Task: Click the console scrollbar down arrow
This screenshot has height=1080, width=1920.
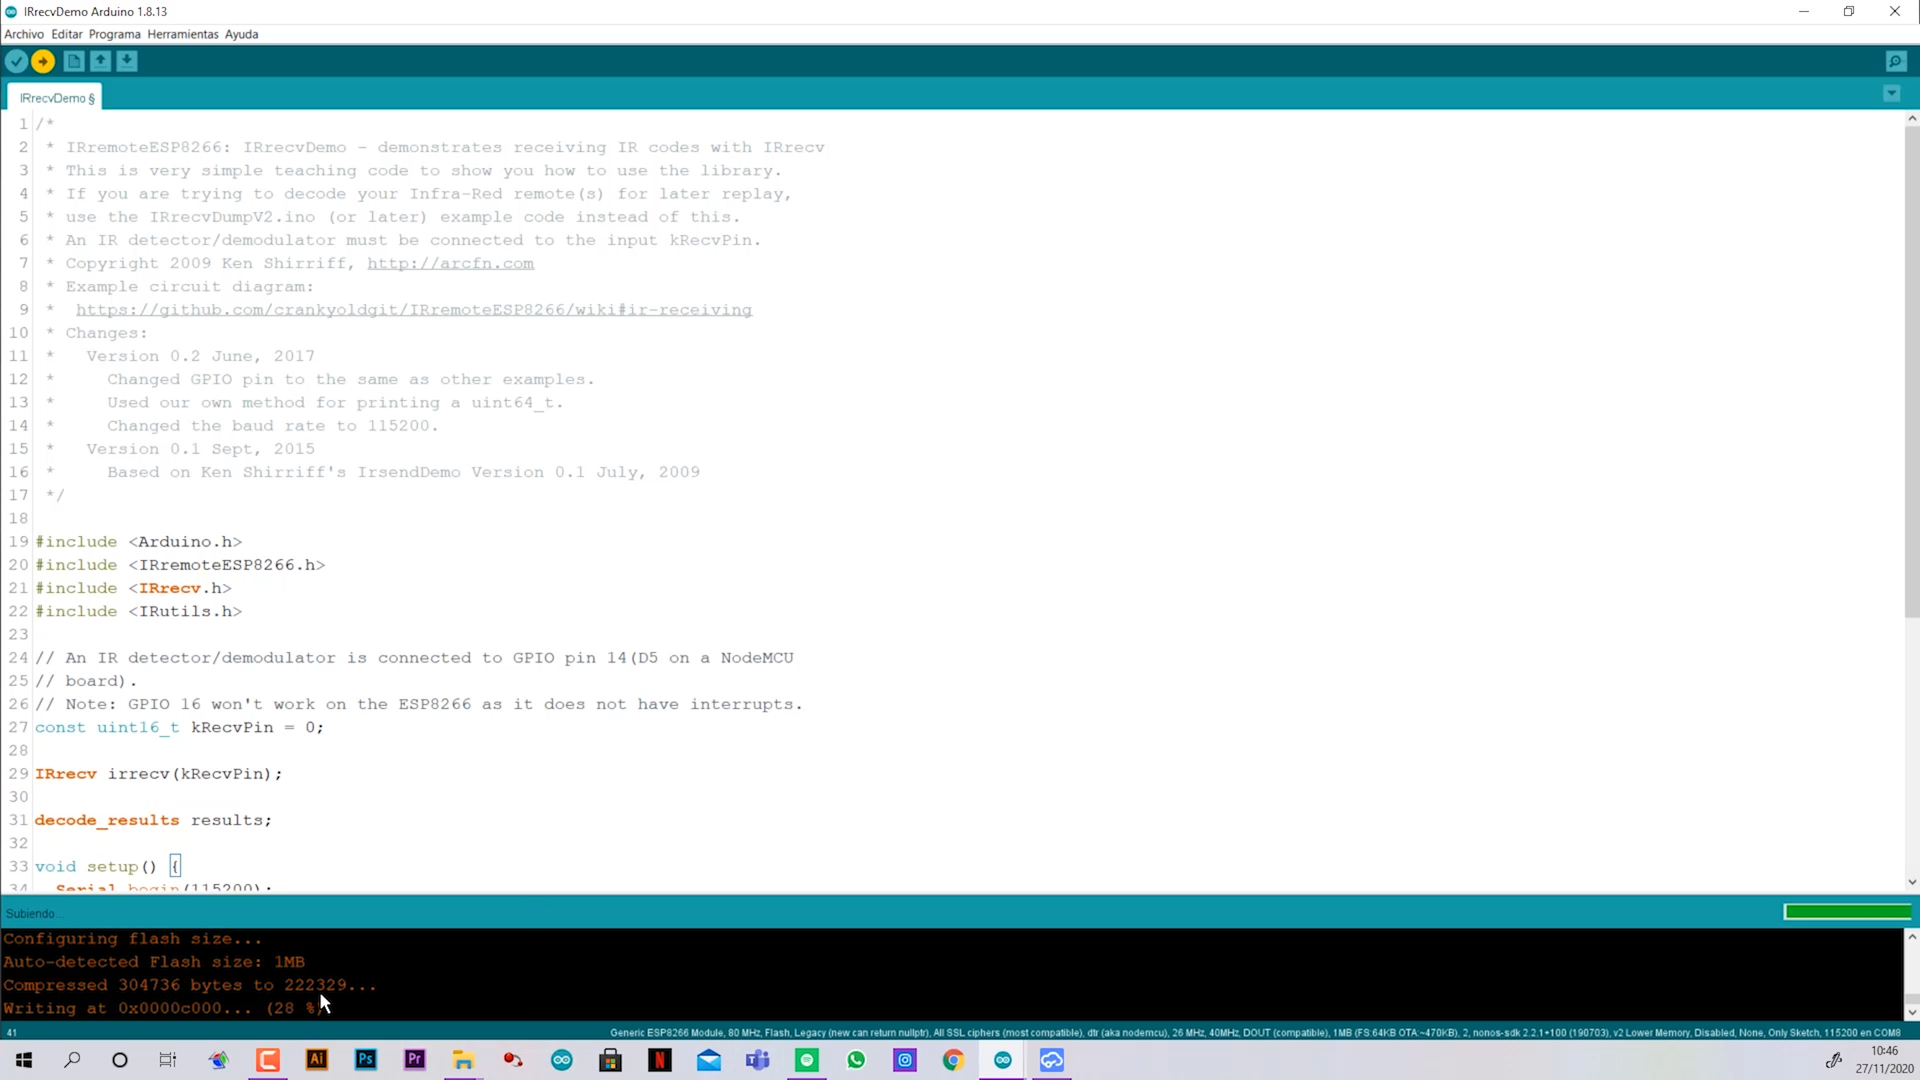Action: (x=1911, y=1012)
